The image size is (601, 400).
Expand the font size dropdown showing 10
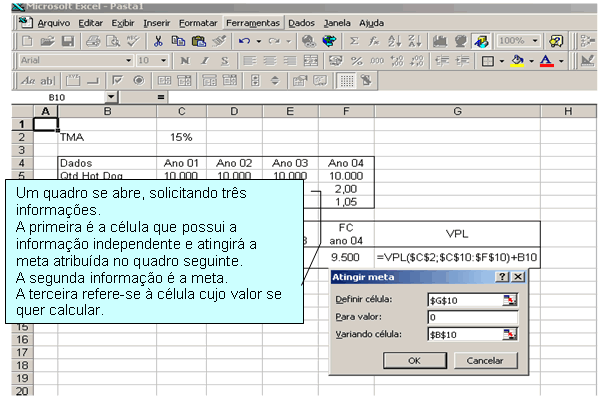(x=164, y=61)
